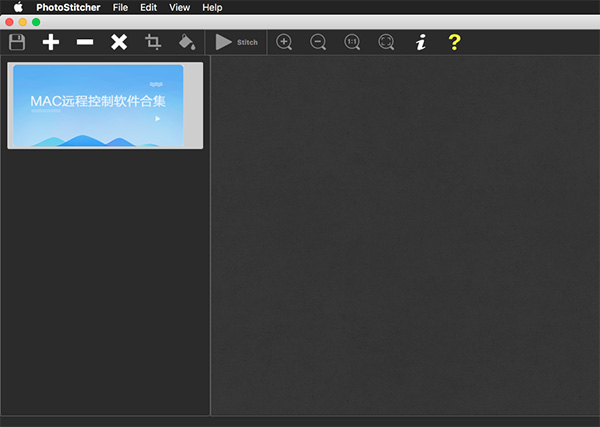Select the paint bucket fill icon
The image size is (600, 427).
pos(187,42)
